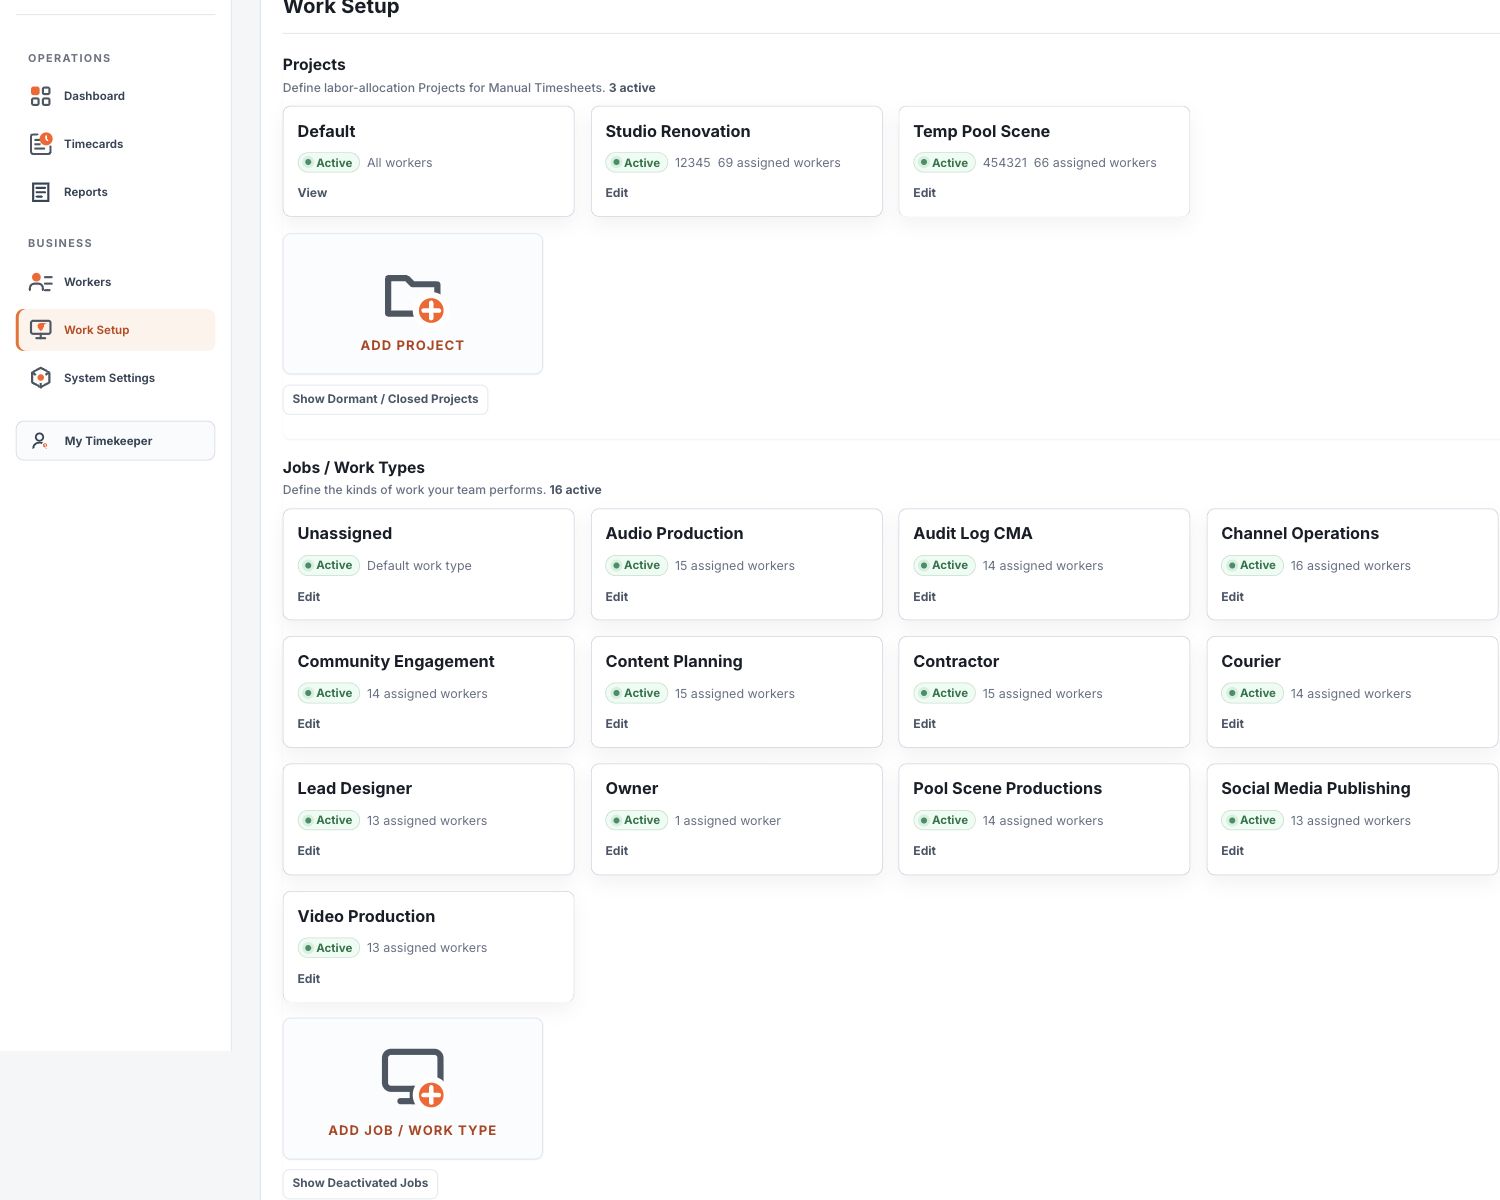
Task: Click 'Default work type' text
Action: [x=419, y=566]
